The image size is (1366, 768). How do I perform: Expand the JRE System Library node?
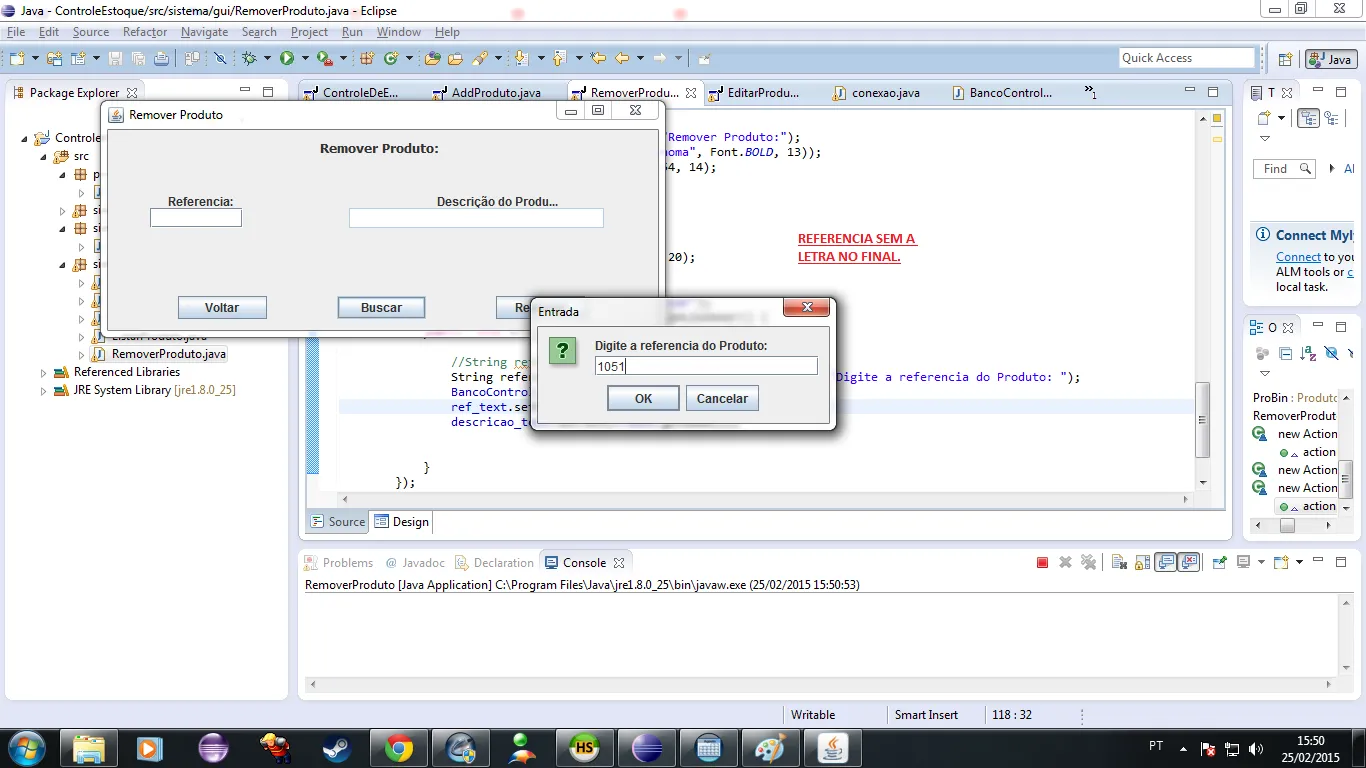tap(44, 391)
